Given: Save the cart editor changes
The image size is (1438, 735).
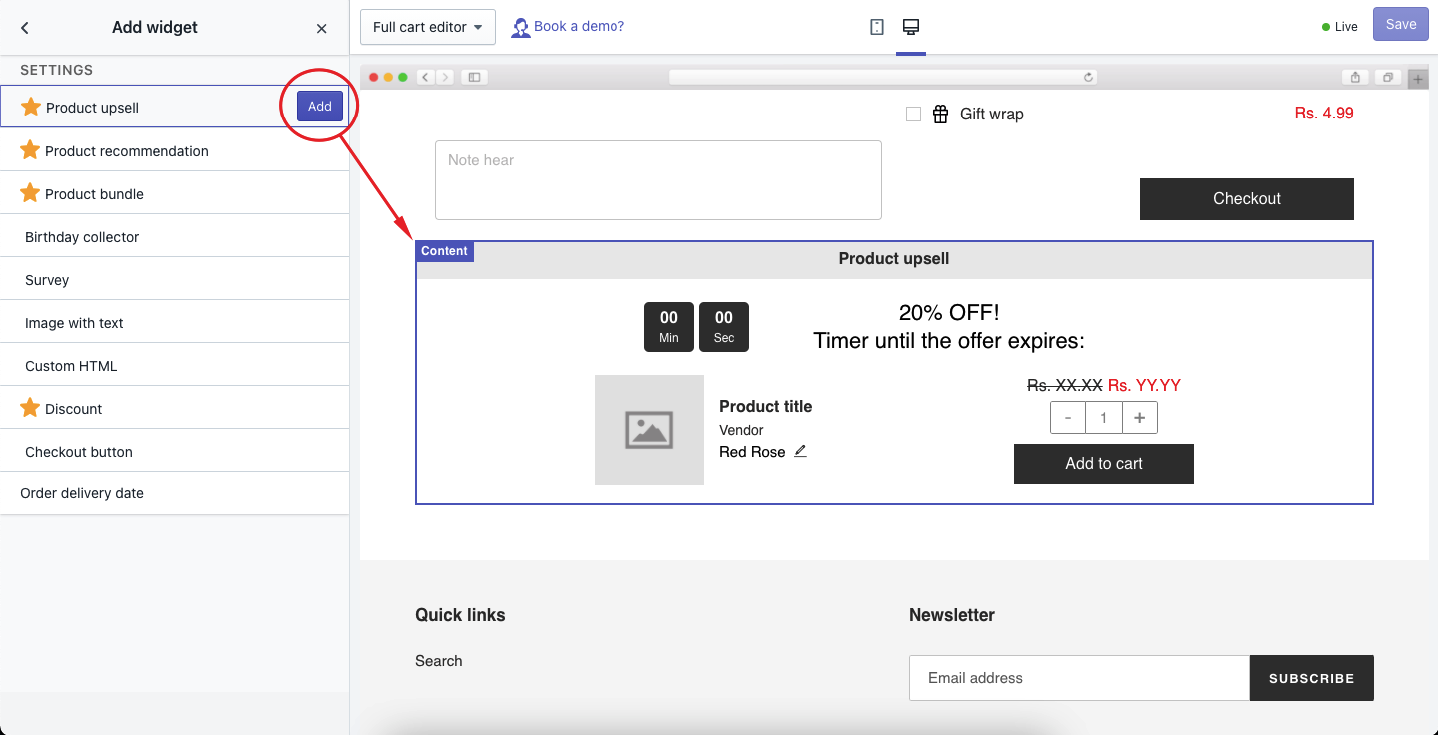Looking at the screenshot, I should pos(1400,25).
